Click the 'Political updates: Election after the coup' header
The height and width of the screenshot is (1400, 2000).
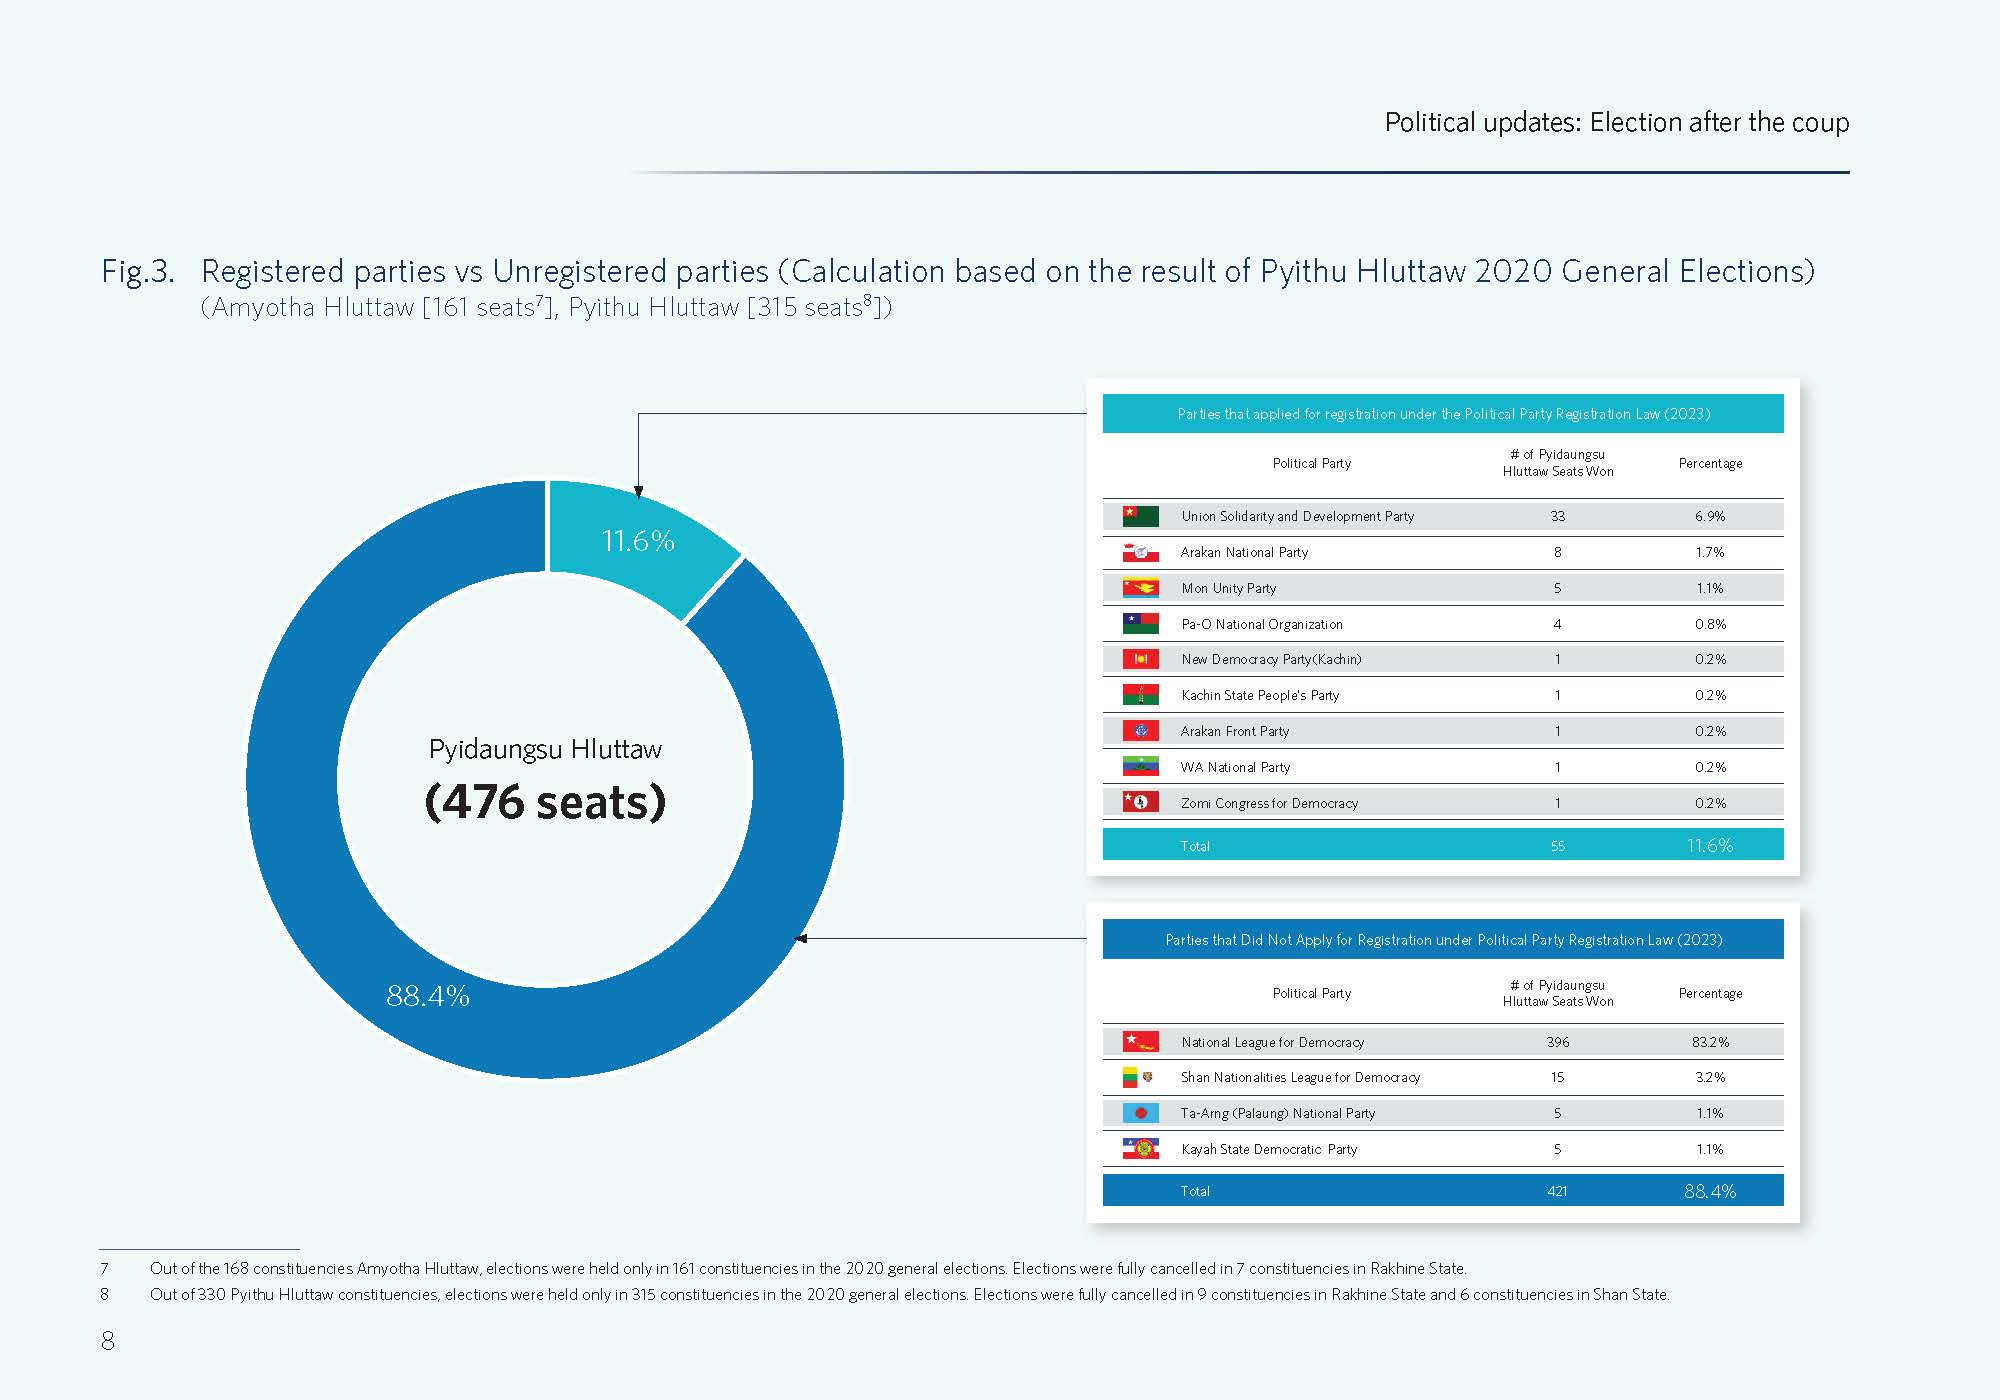(1617, 123)
